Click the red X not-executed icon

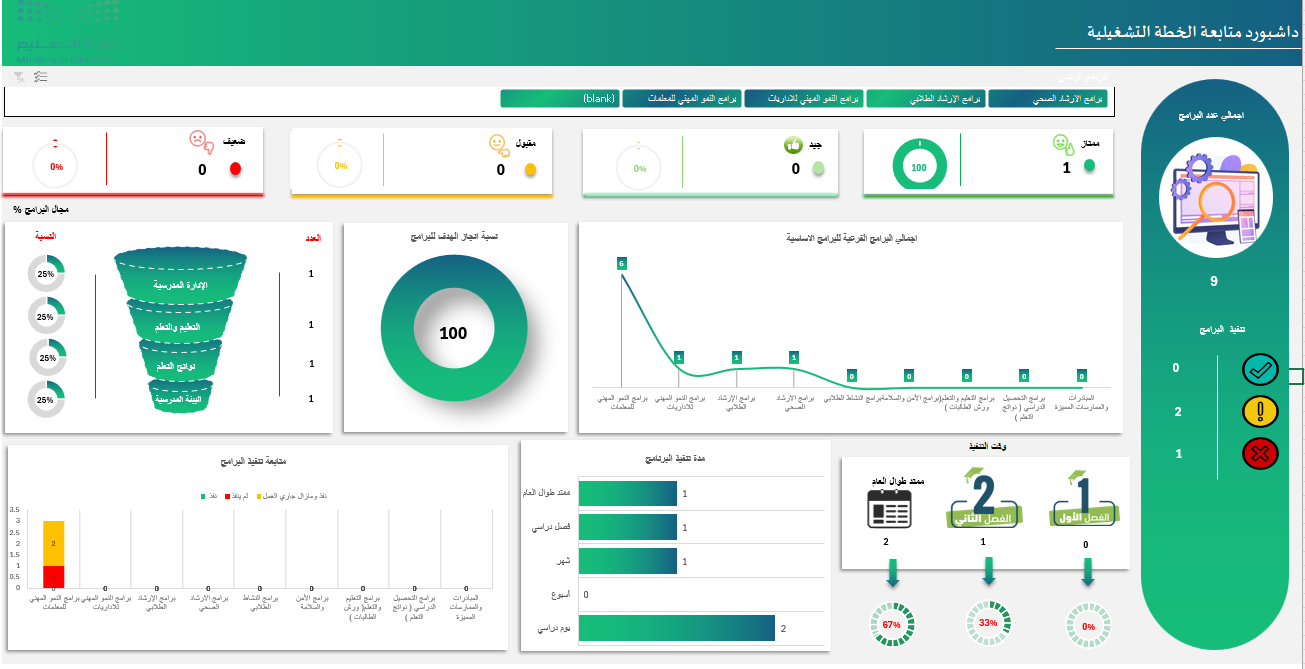(x=1260, y=454)
